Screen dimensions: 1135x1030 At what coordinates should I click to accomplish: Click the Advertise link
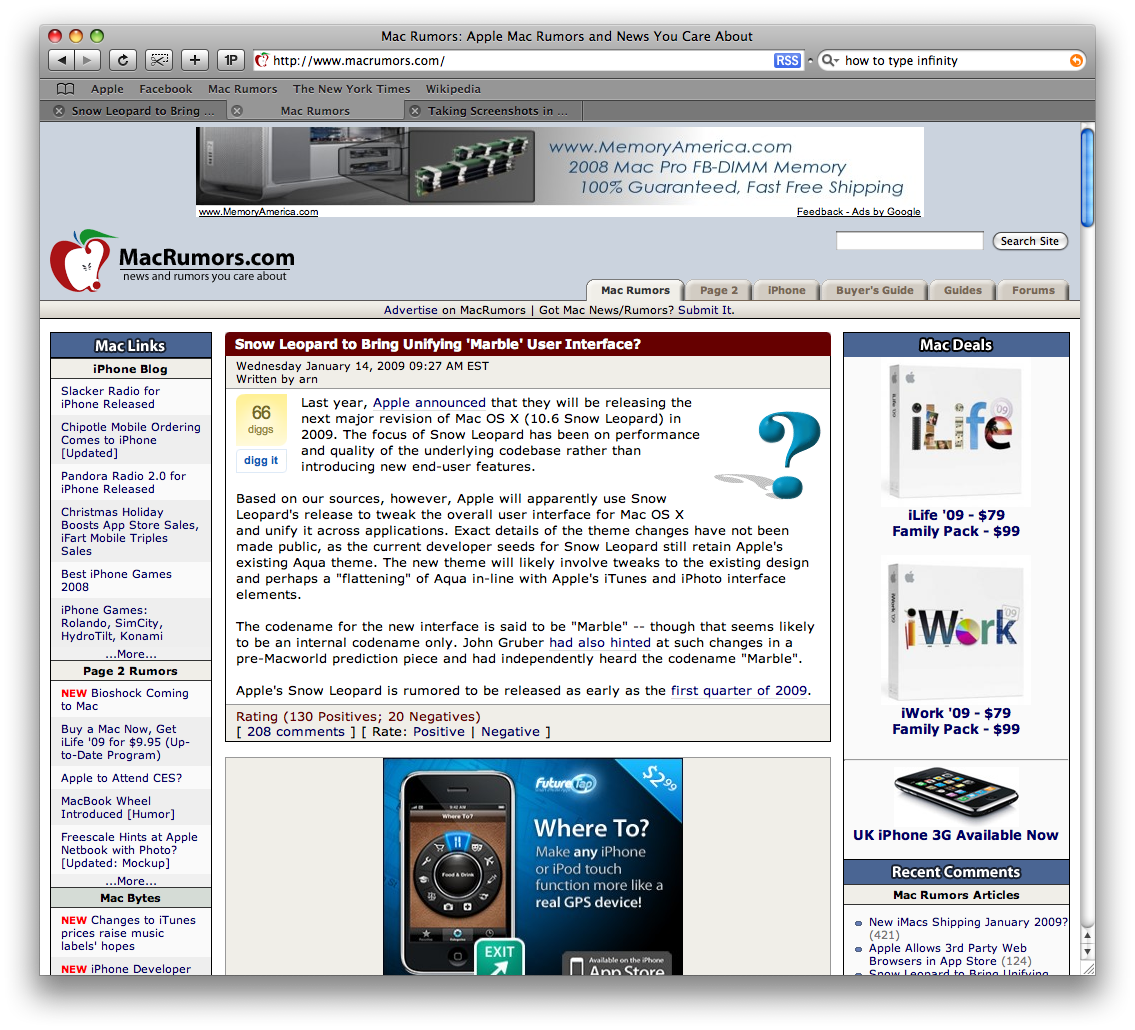tap(410, 310)
